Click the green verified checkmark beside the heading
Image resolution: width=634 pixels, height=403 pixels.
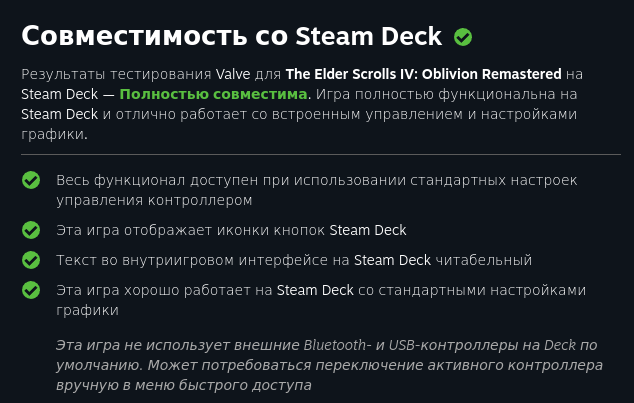coord(463,37)
